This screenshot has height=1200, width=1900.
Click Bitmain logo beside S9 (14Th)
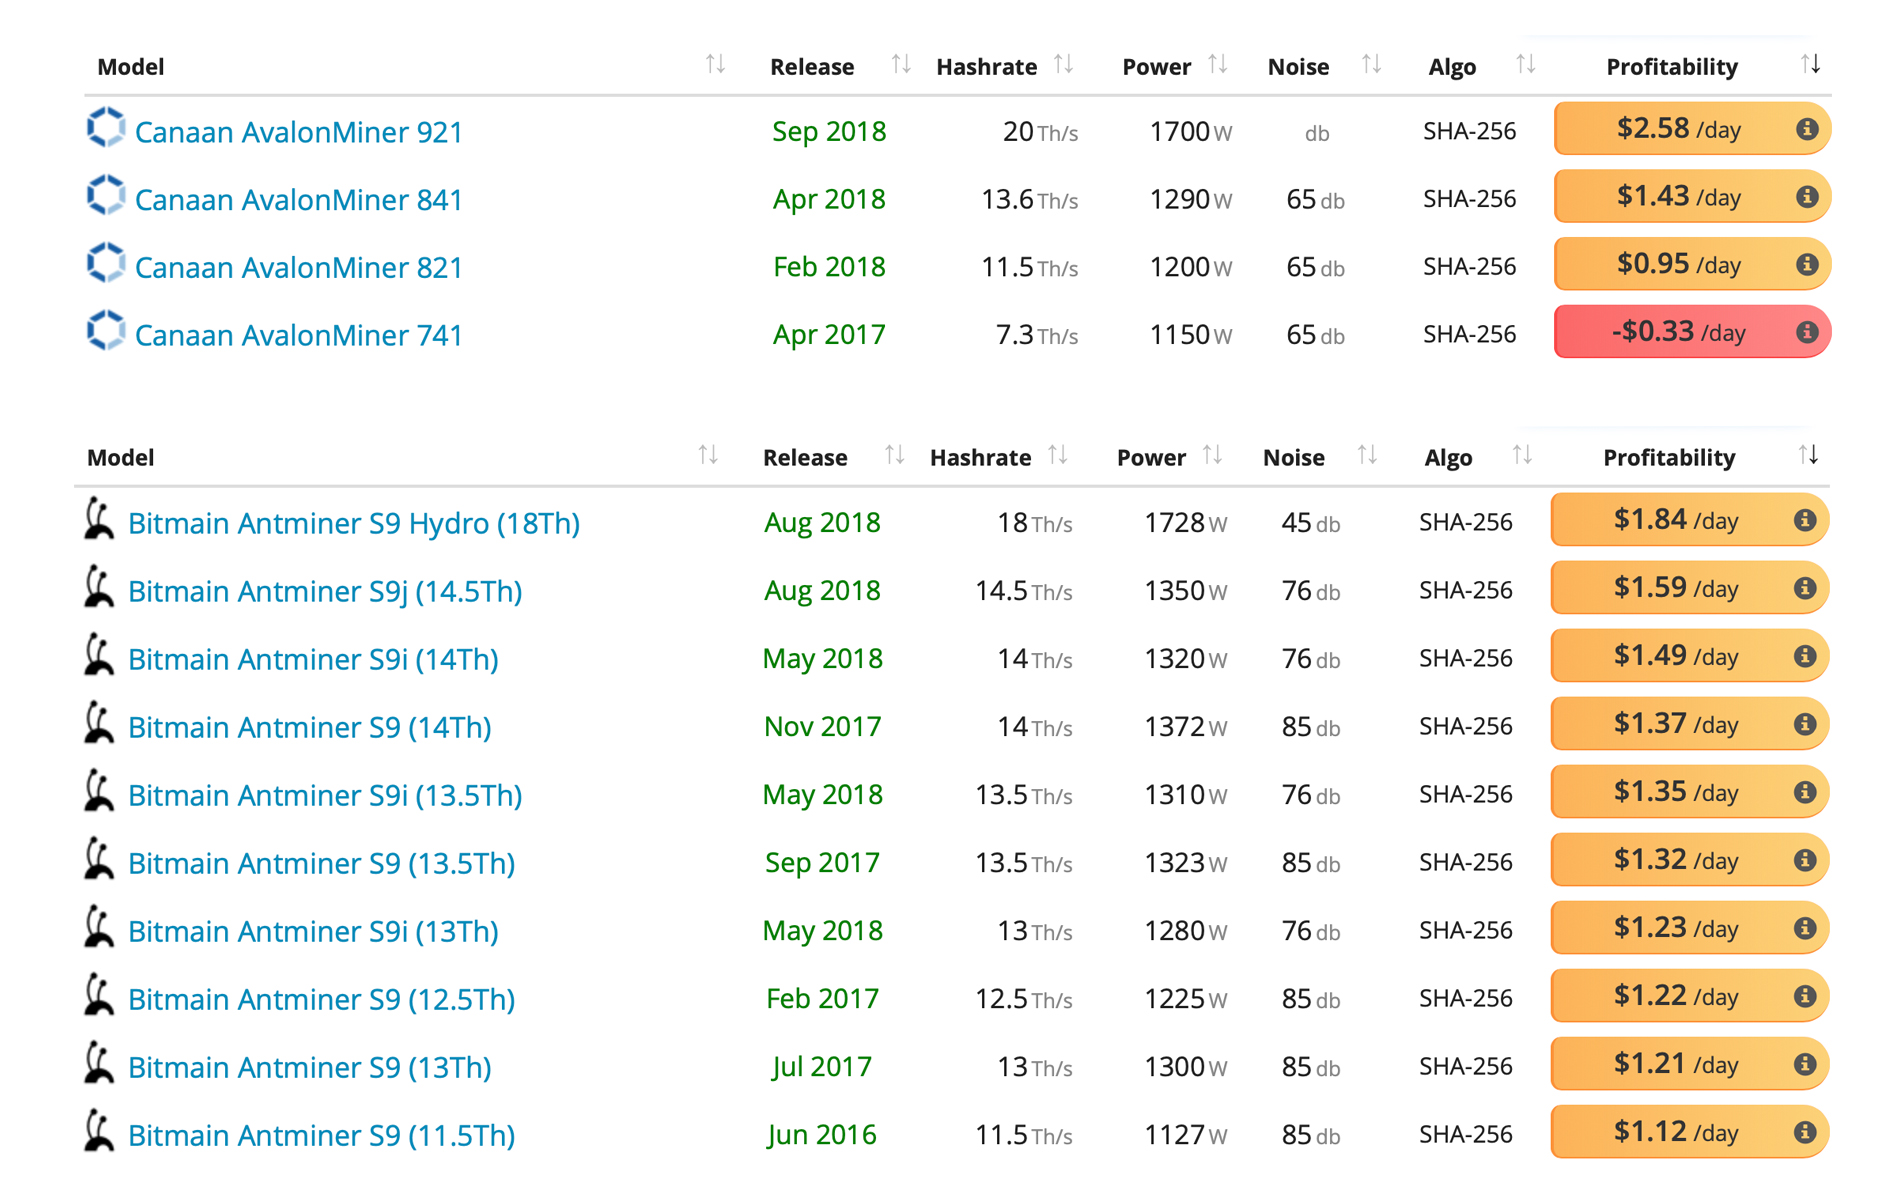pyautogui.click(x=99, y=723)
